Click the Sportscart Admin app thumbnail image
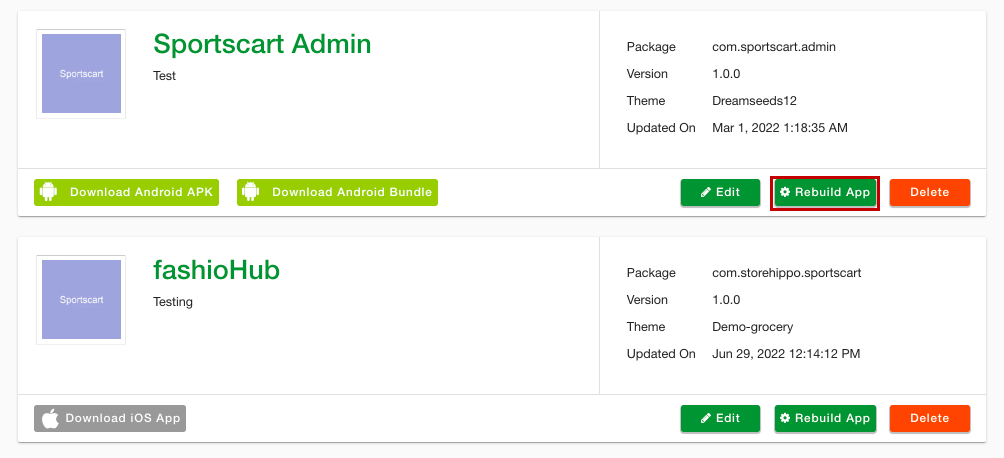Image resolution: width=1004 pixels, height=458 pixels. tap(81, 74)
